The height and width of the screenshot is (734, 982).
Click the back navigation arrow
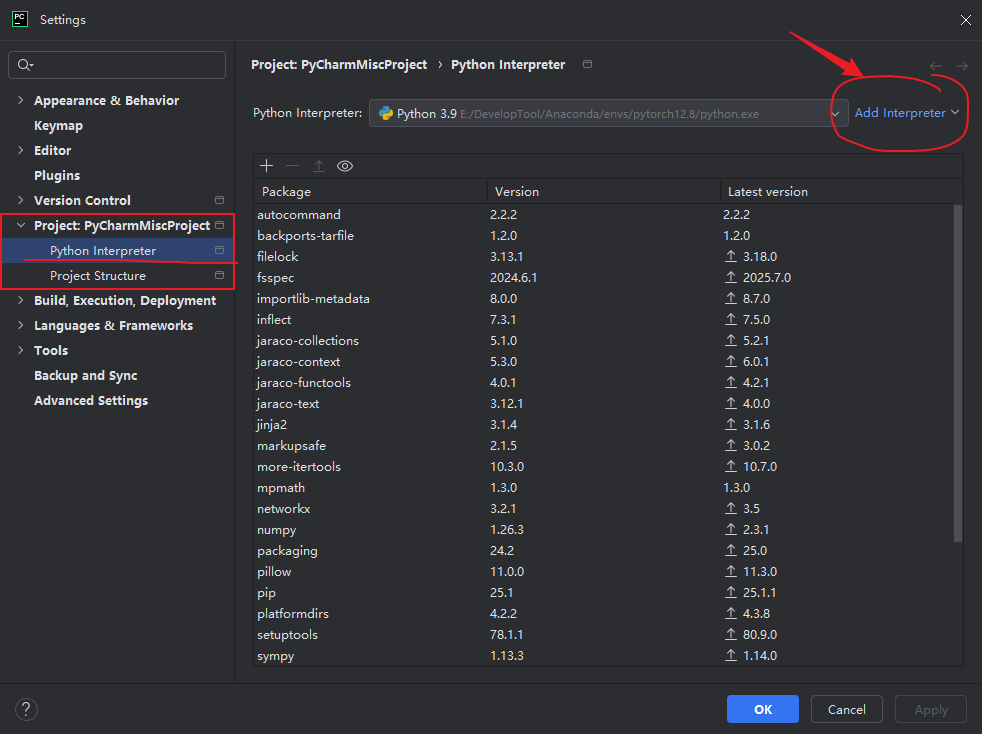pyautogui.click(x=936, y=66)
